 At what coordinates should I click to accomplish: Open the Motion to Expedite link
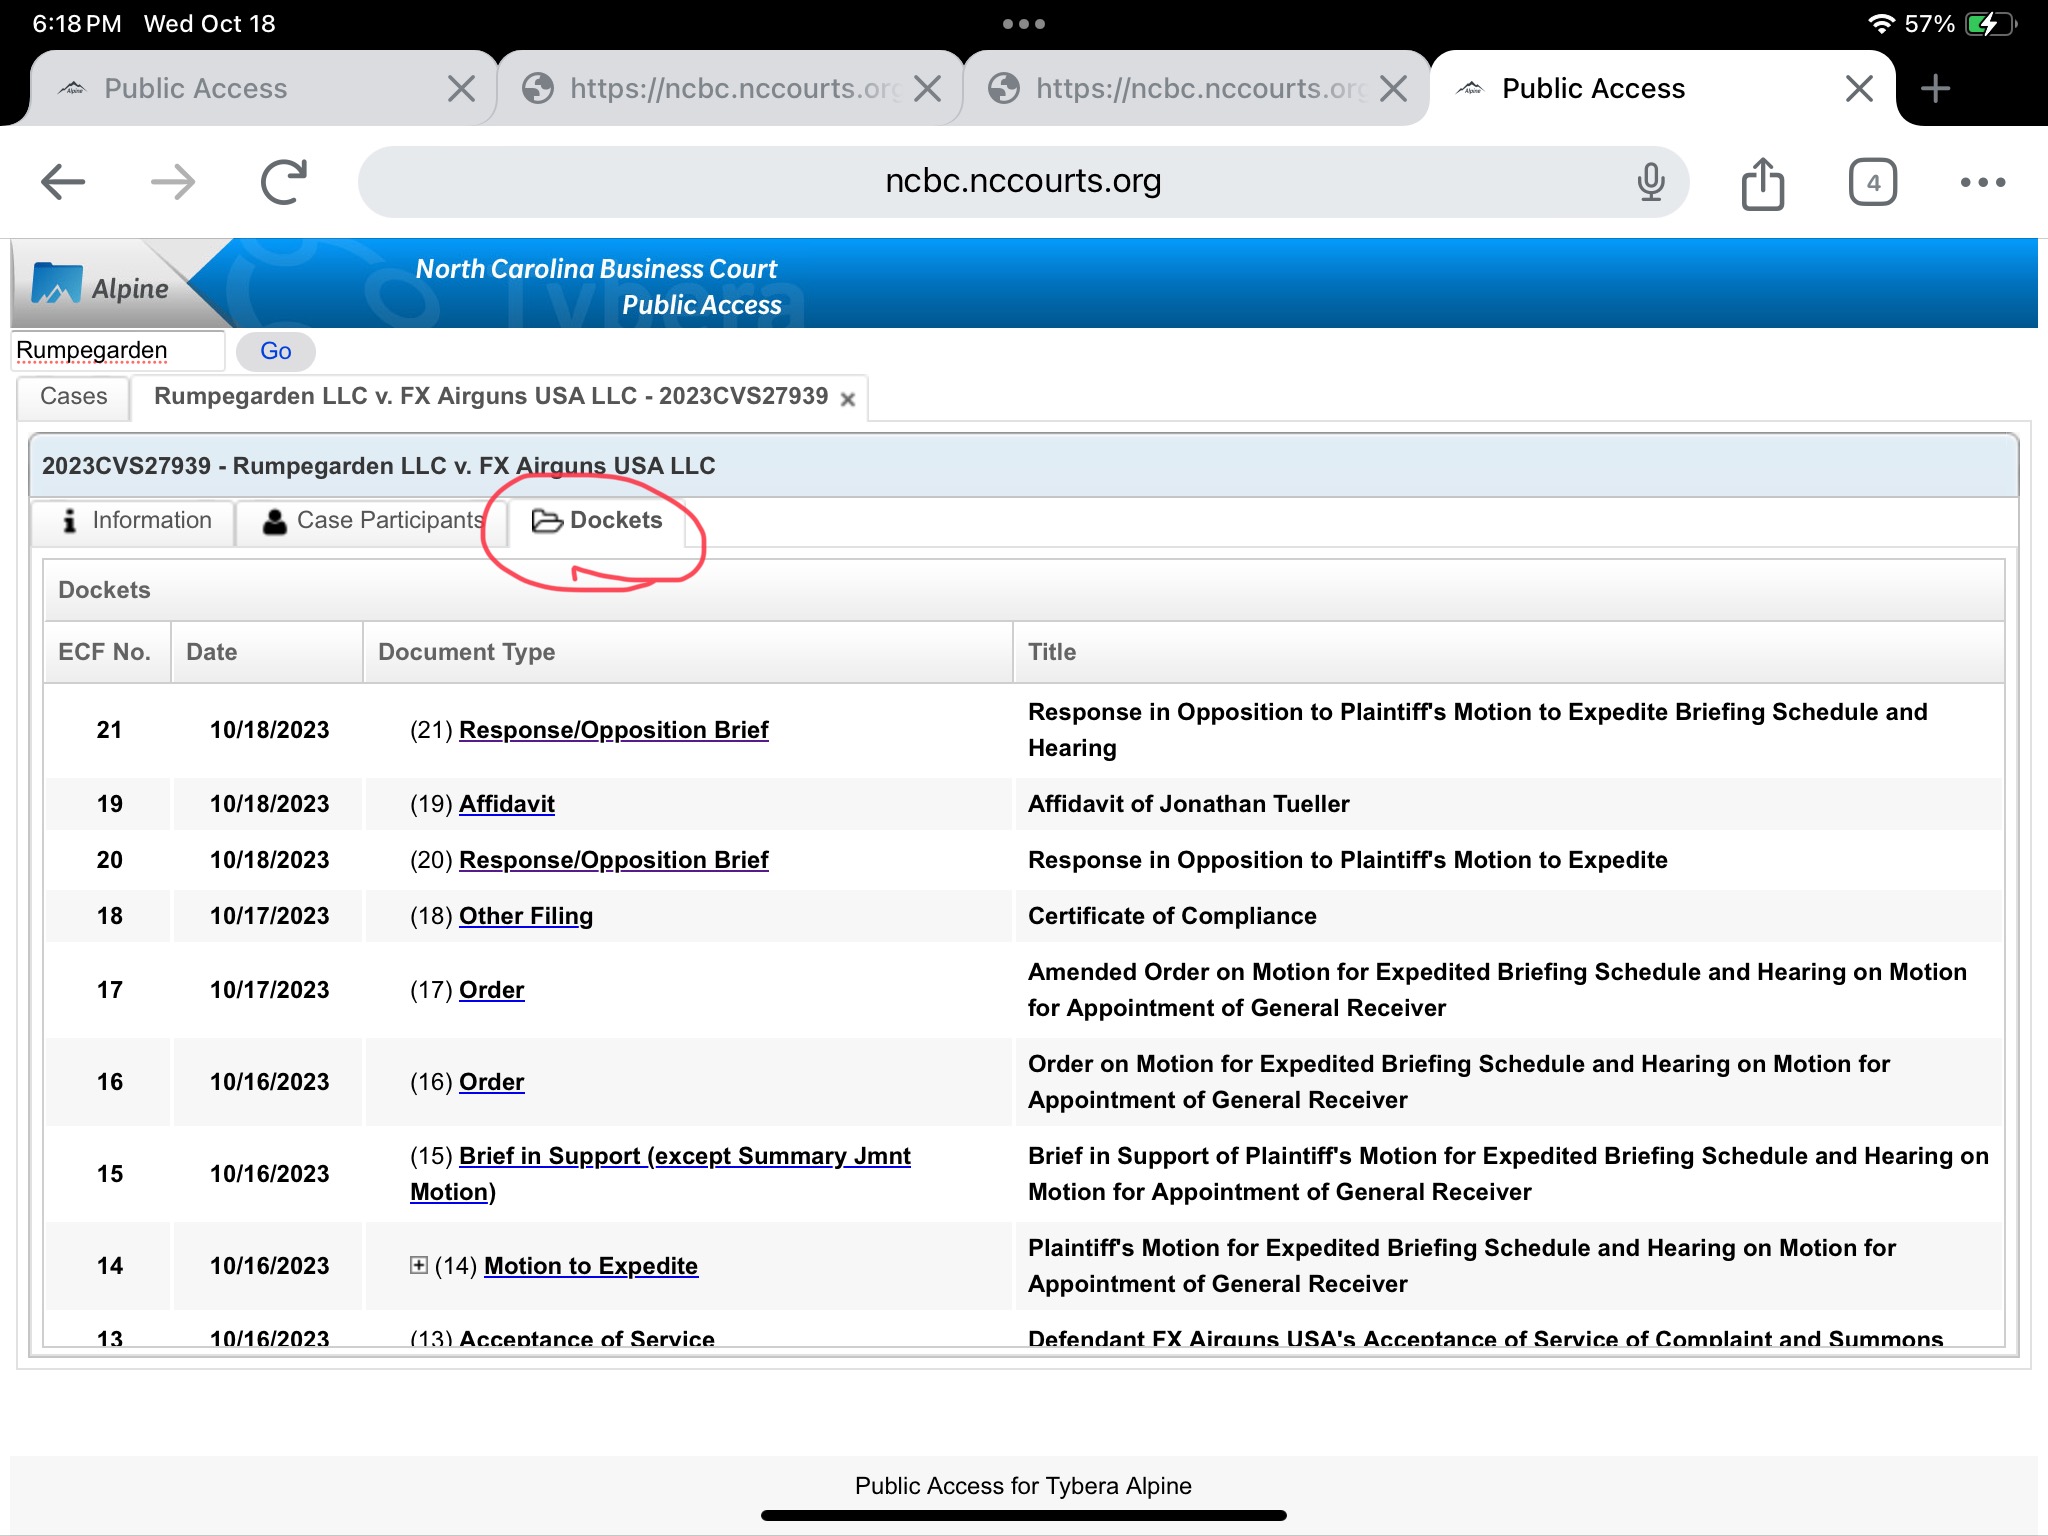(x=590, y=1266)
